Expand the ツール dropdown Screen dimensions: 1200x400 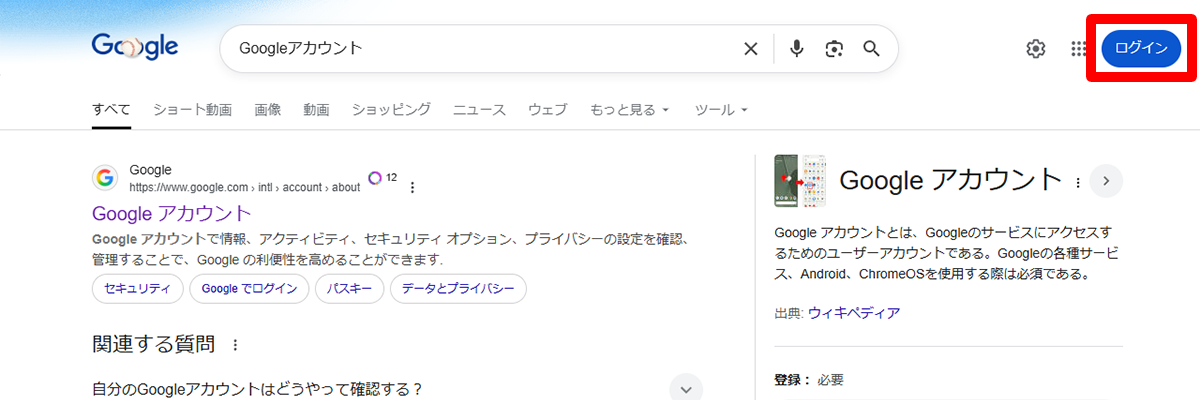[x=721, y=109]
